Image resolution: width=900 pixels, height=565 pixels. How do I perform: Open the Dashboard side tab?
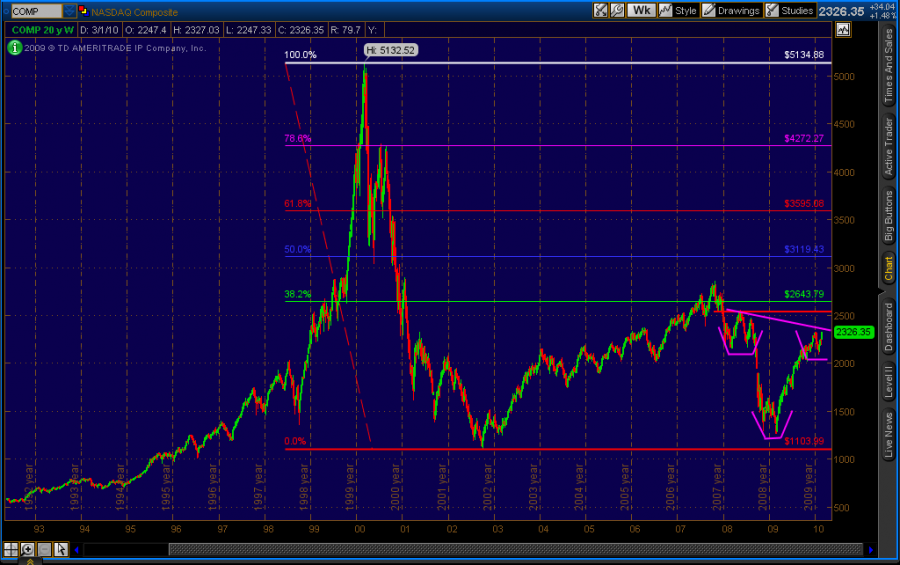[889, 327]
